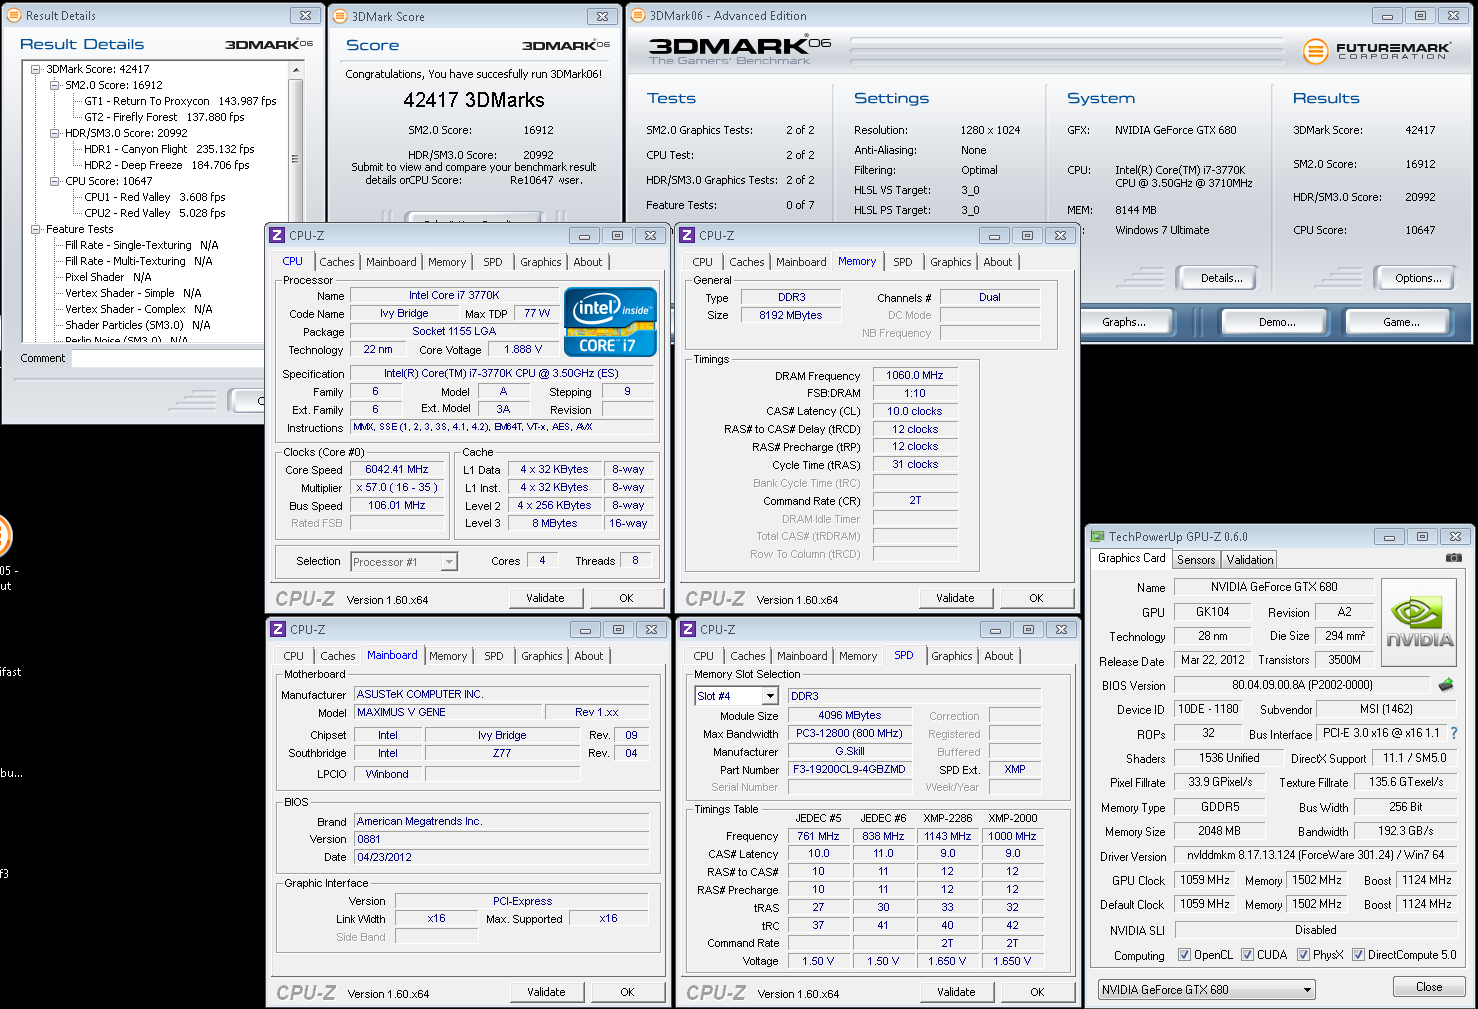The width and height of the screenshot is (1478, 1009).
Task: Collapse the Feature Tests tree node
Action: (x=36, y=229)
